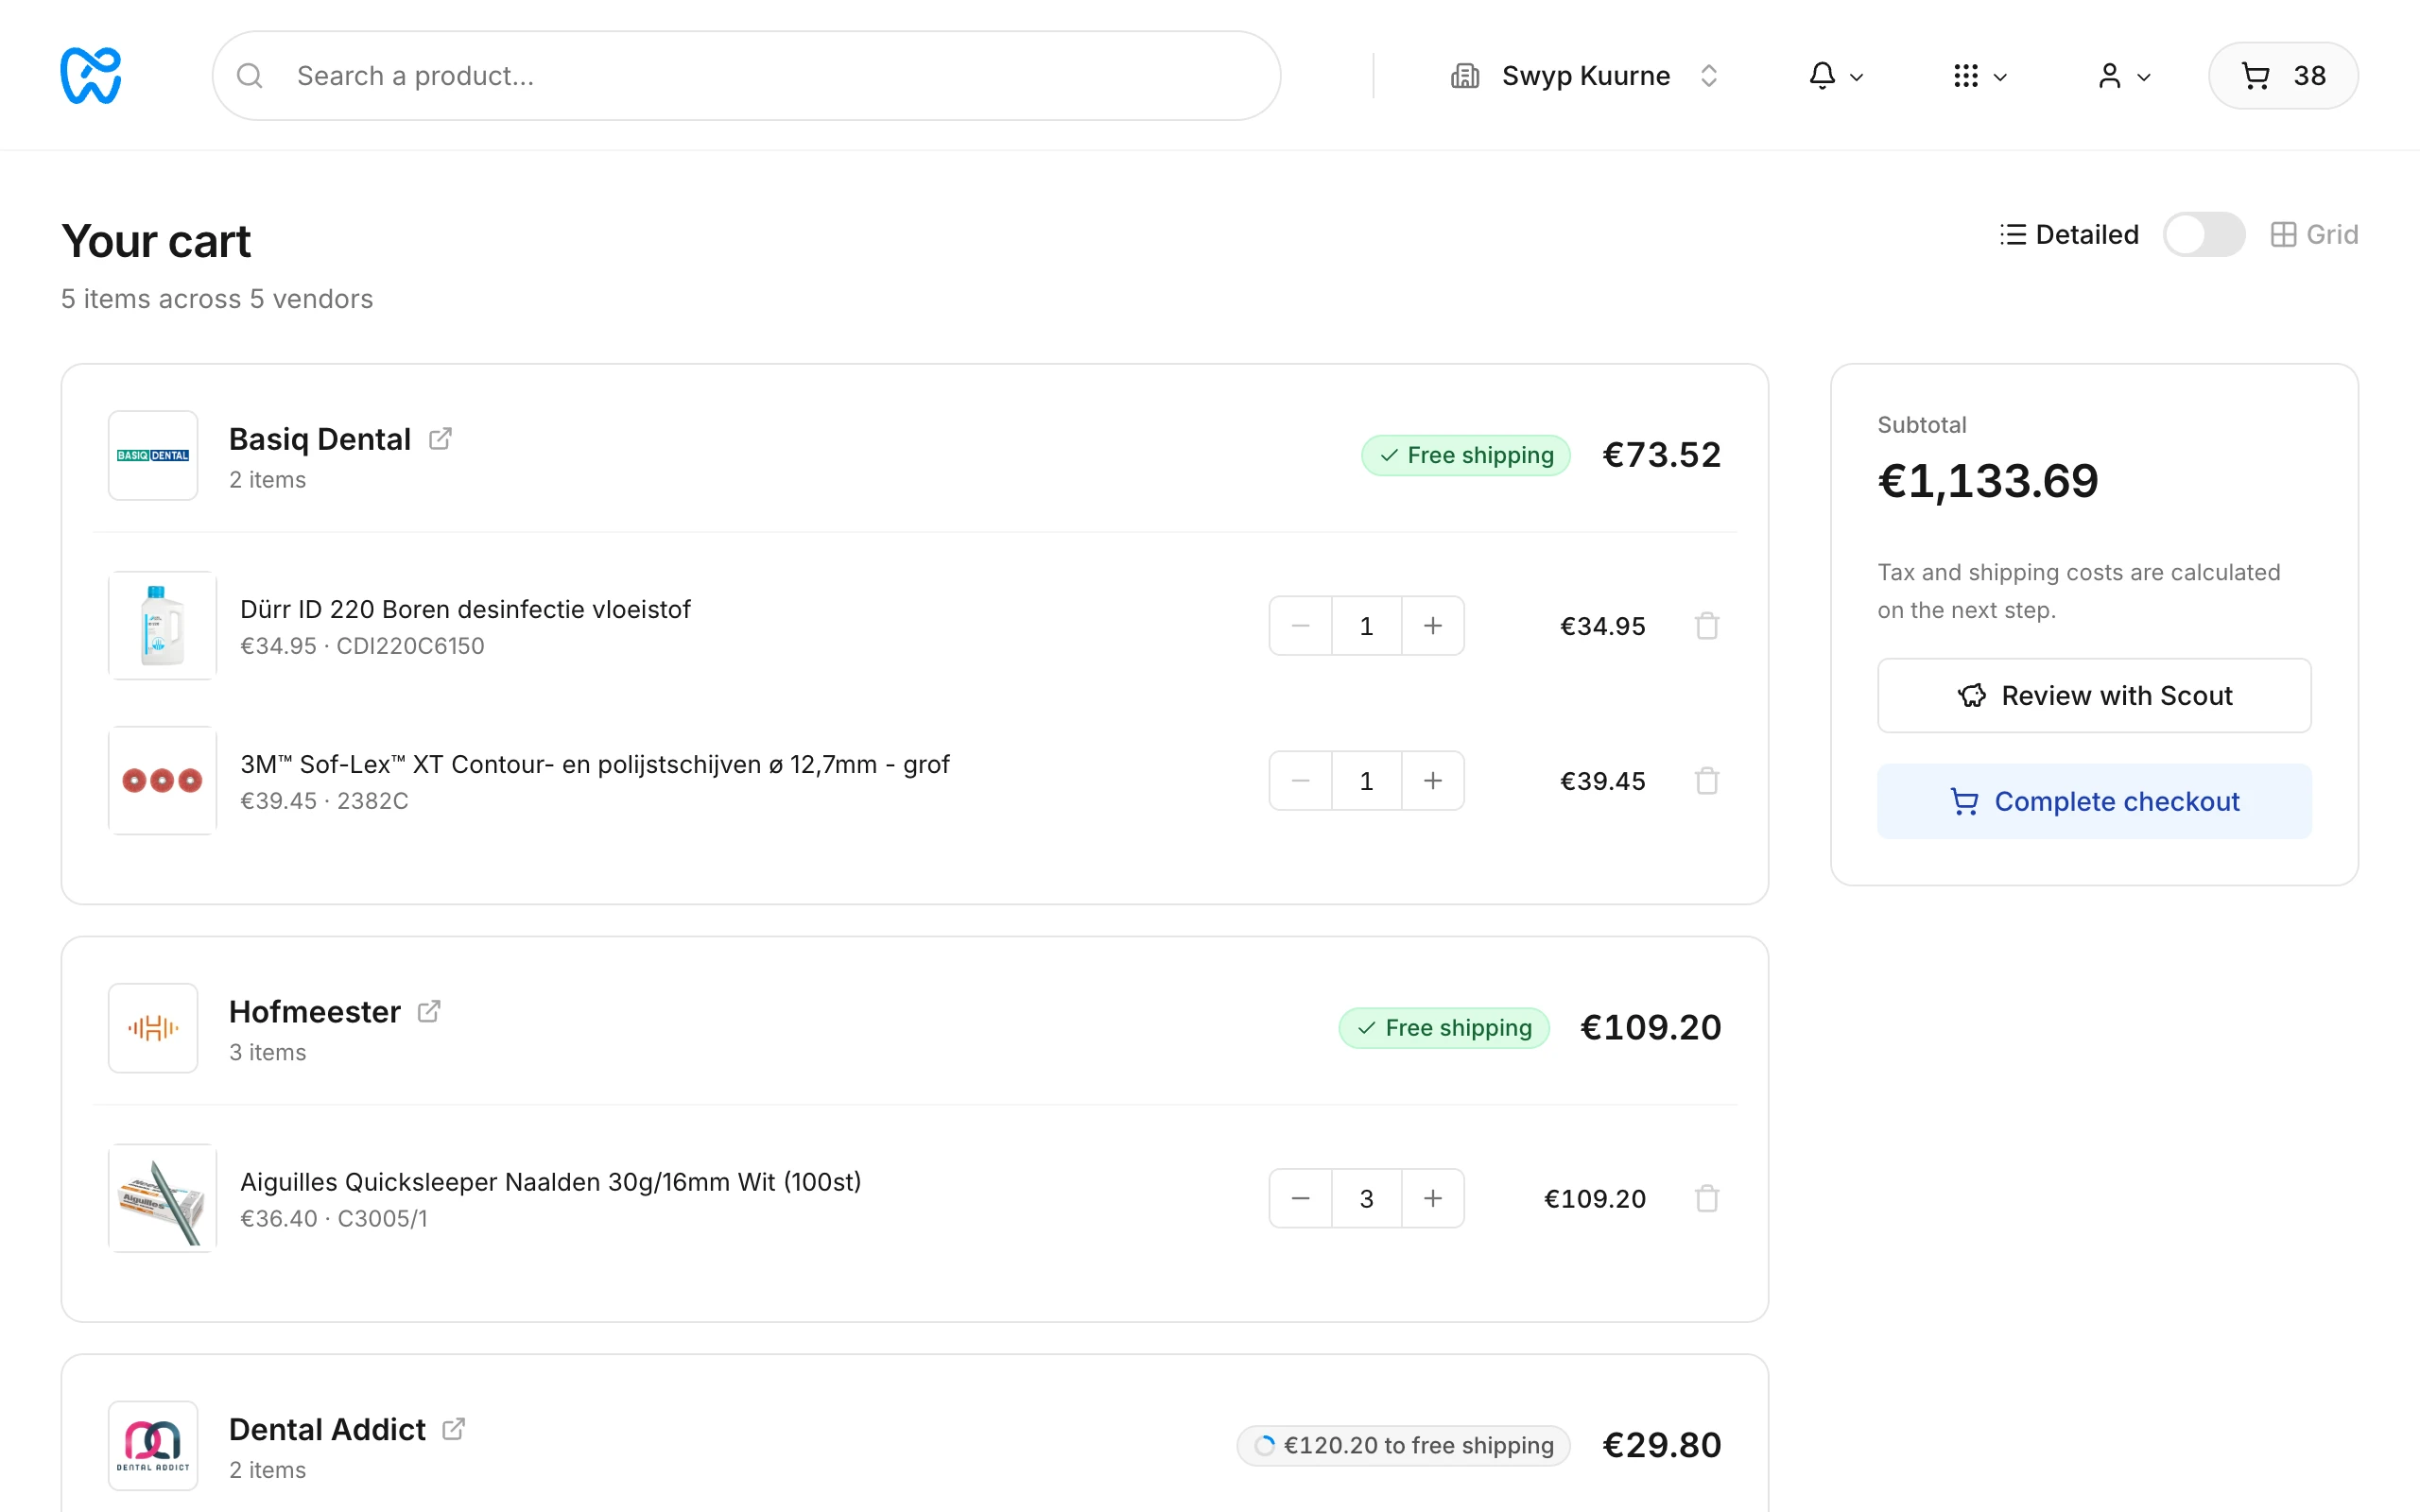Viewport: 2420px width, 1512px height.
Task: Click the €1,133.69 subtotal amount
Action: pyautogui.click(x=1988, y=481)
